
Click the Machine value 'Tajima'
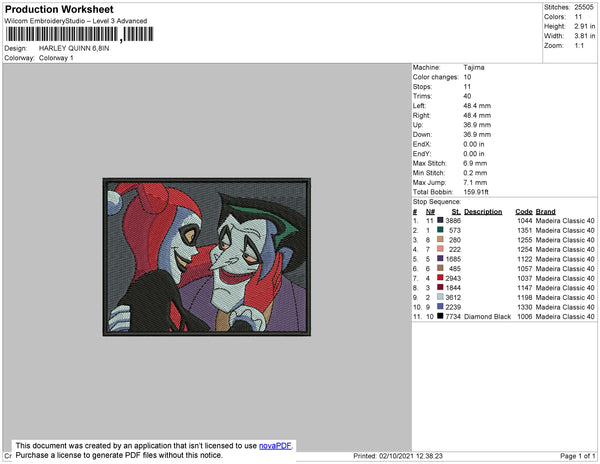tap(474, 67)
